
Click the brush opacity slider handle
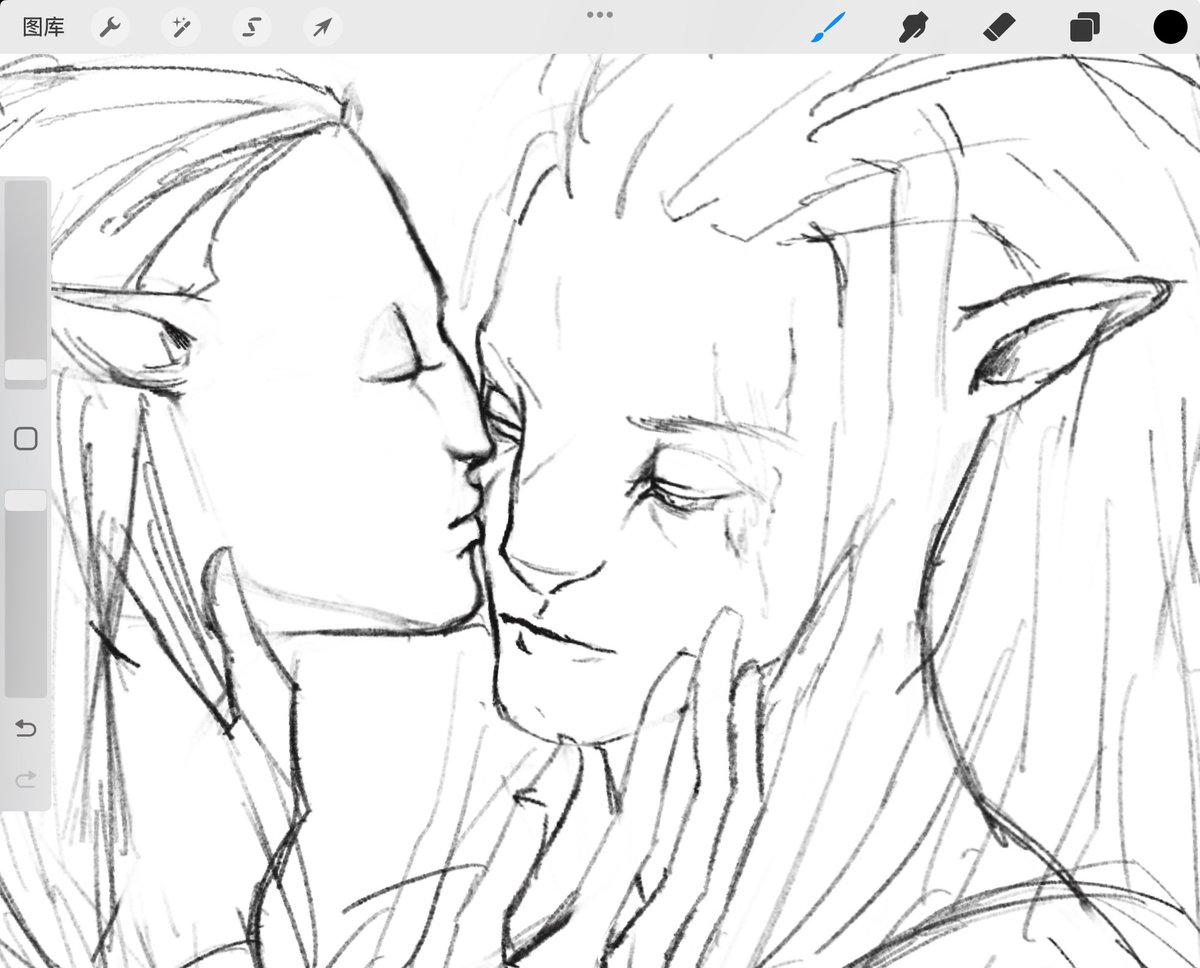click(25, 500)
